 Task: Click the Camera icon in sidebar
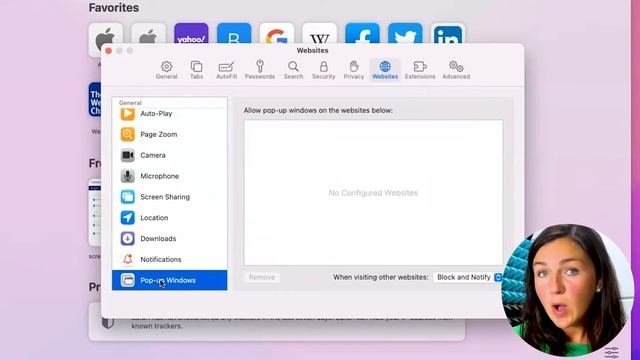127,155
